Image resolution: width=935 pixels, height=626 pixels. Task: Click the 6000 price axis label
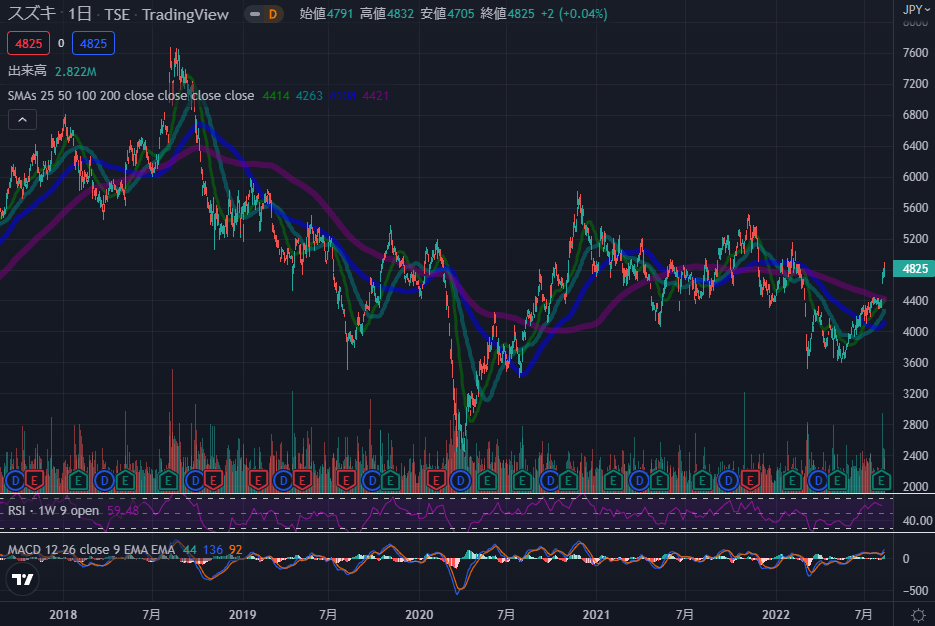click(x=915, y=176)
